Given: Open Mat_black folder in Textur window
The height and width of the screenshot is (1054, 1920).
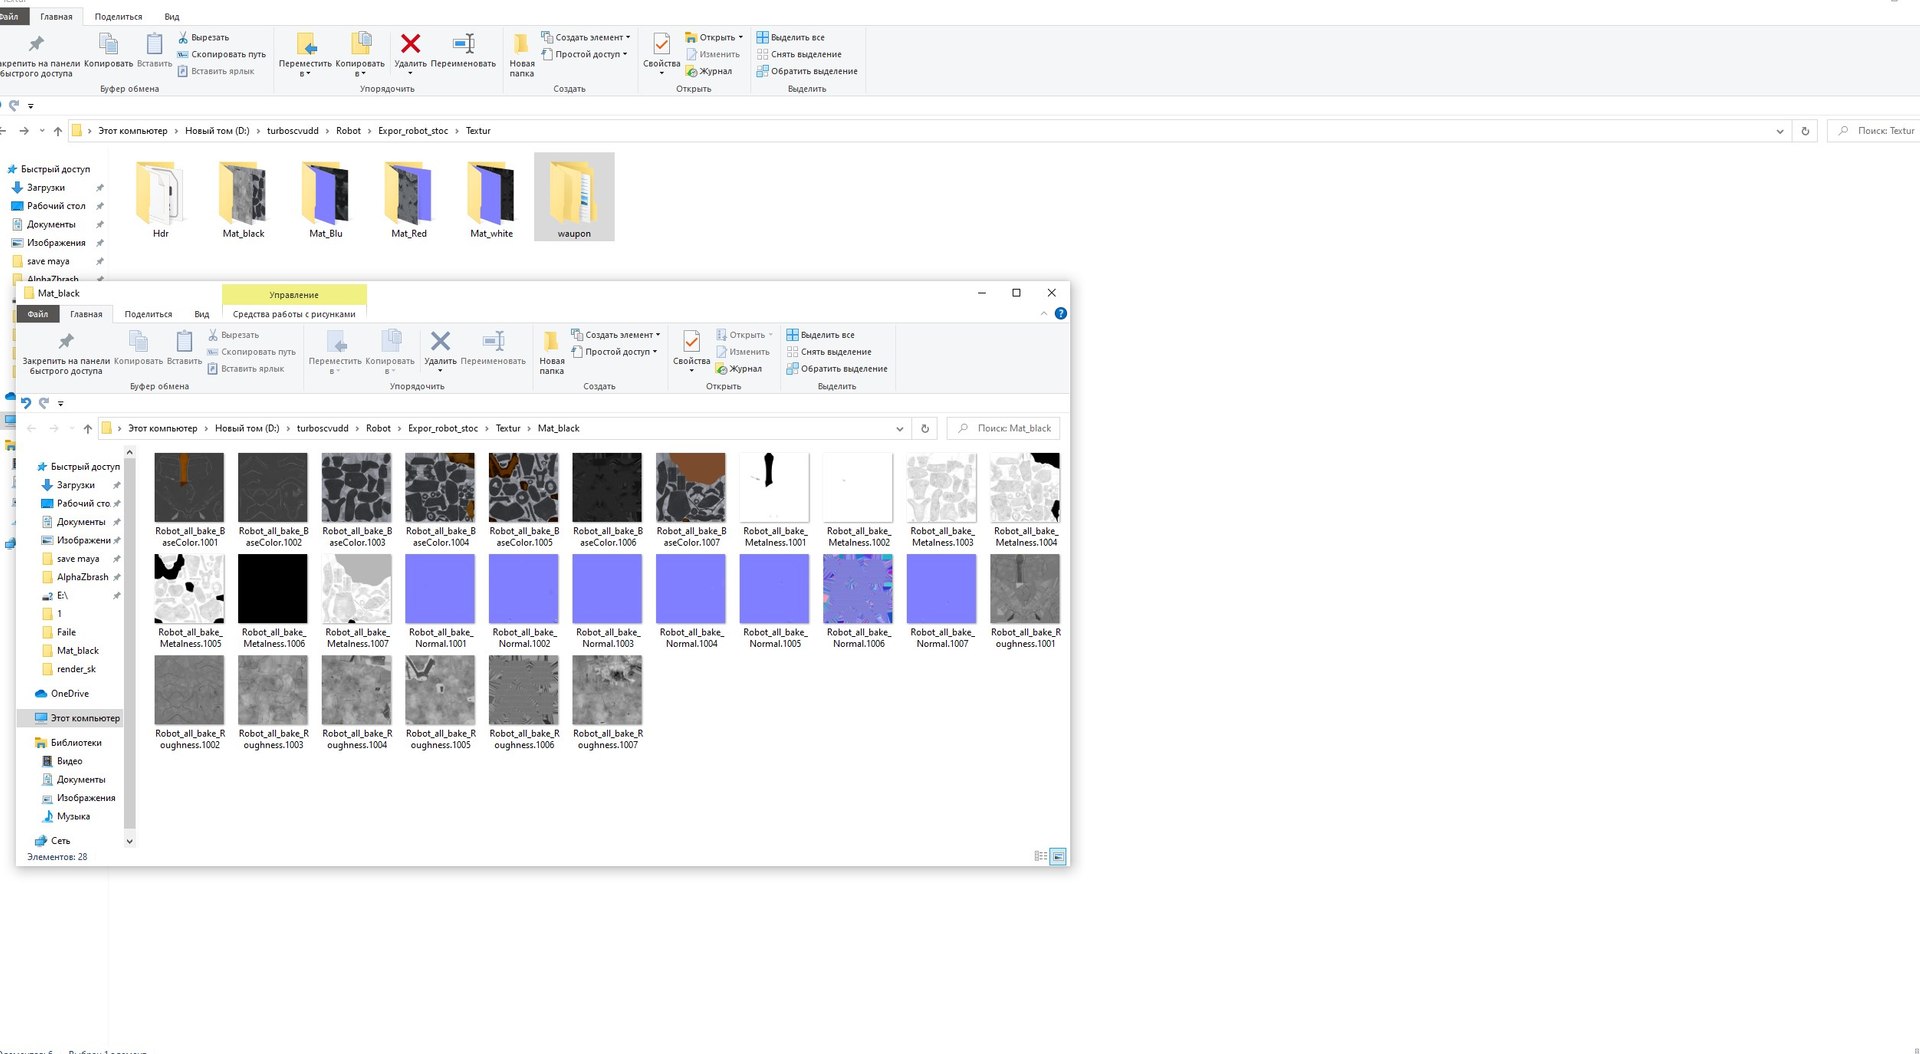Looking at the screenshot, I should click(243, 198).
